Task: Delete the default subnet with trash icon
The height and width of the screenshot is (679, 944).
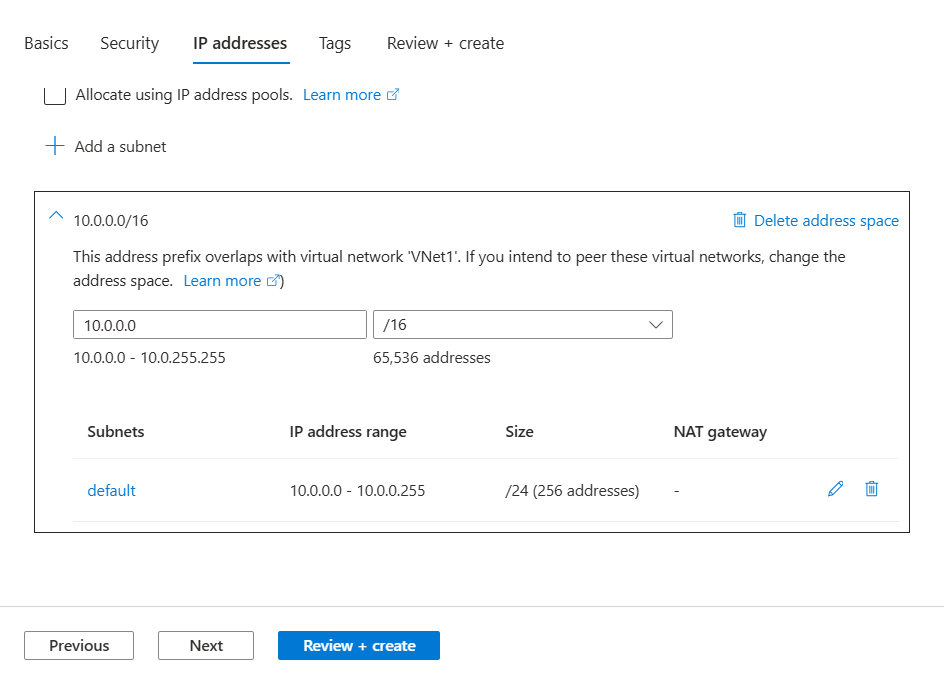Action: click(x=872, y=489)
